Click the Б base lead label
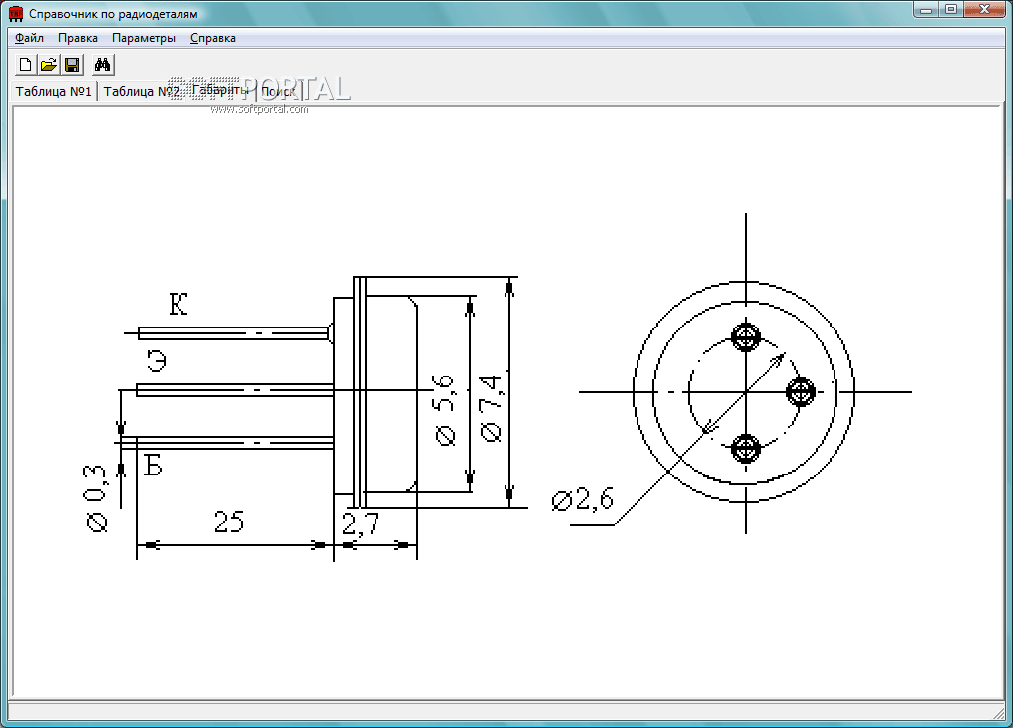 pos(153,464)
